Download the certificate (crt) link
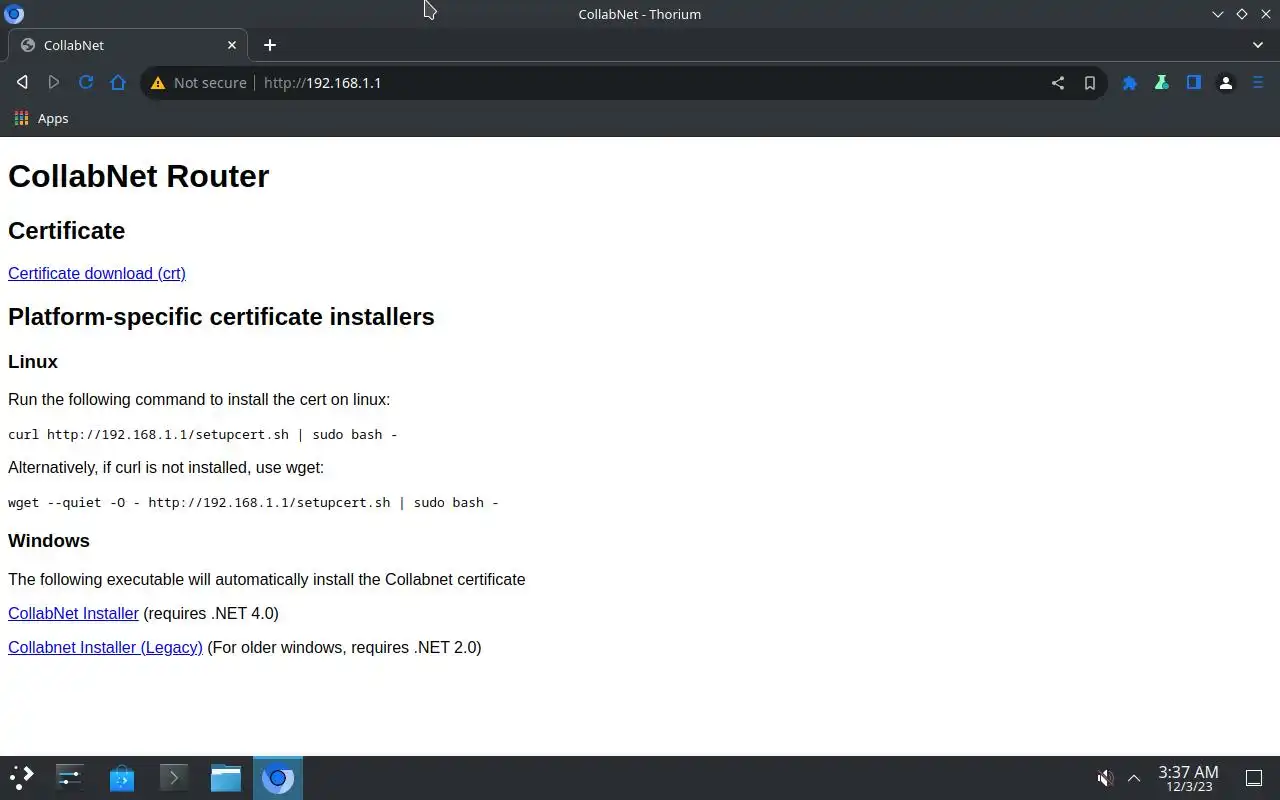The image size is (1280, 800). click(97, 273)
